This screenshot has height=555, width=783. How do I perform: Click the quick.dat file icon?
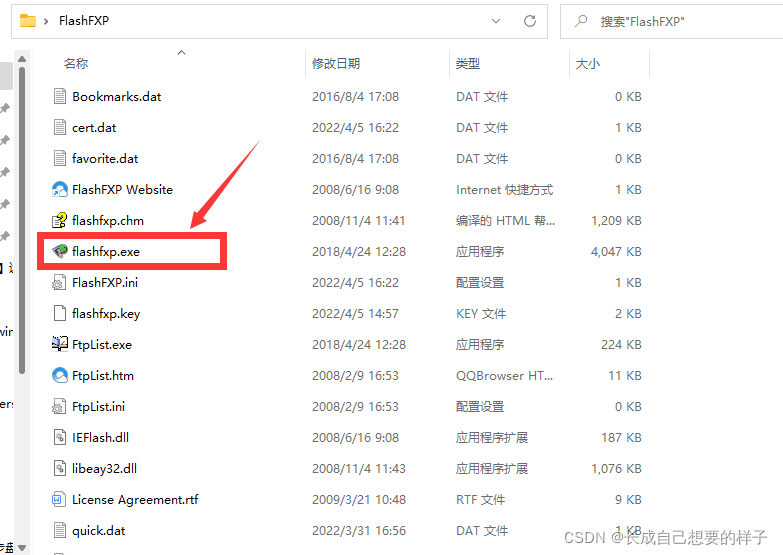[x=59, y=530]
